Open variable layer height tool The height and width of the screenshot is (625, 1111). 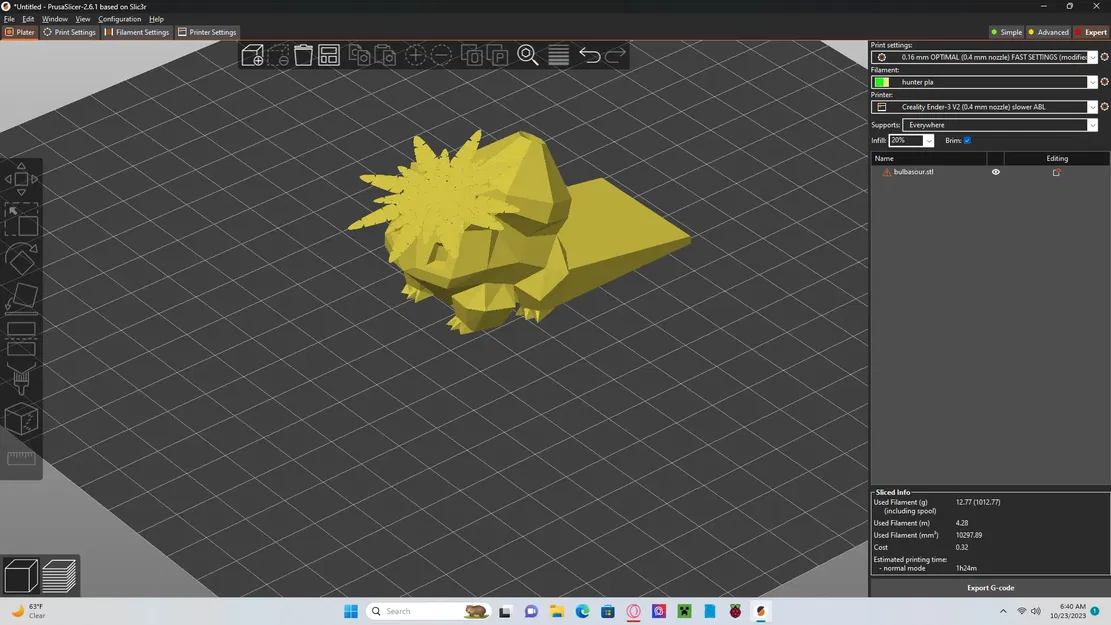tap(558, 55)
